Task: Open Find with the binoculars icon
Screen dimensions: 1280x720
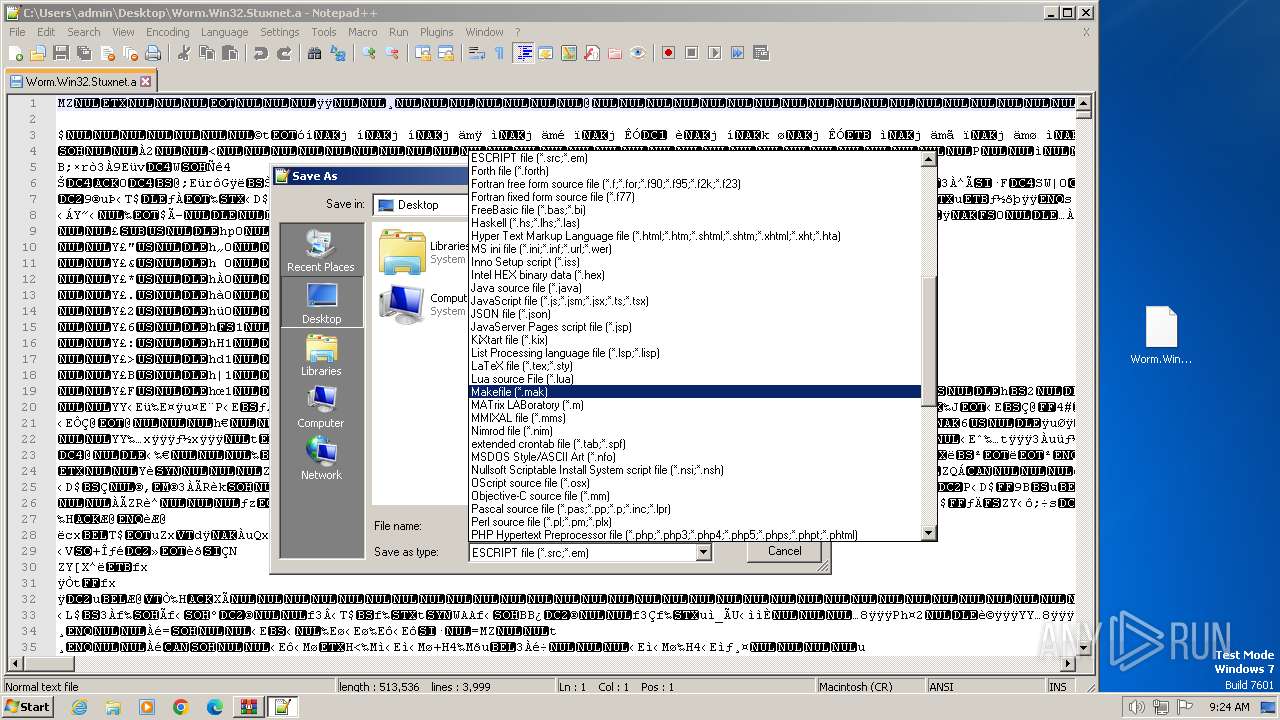Action: (x=315, y=53)
